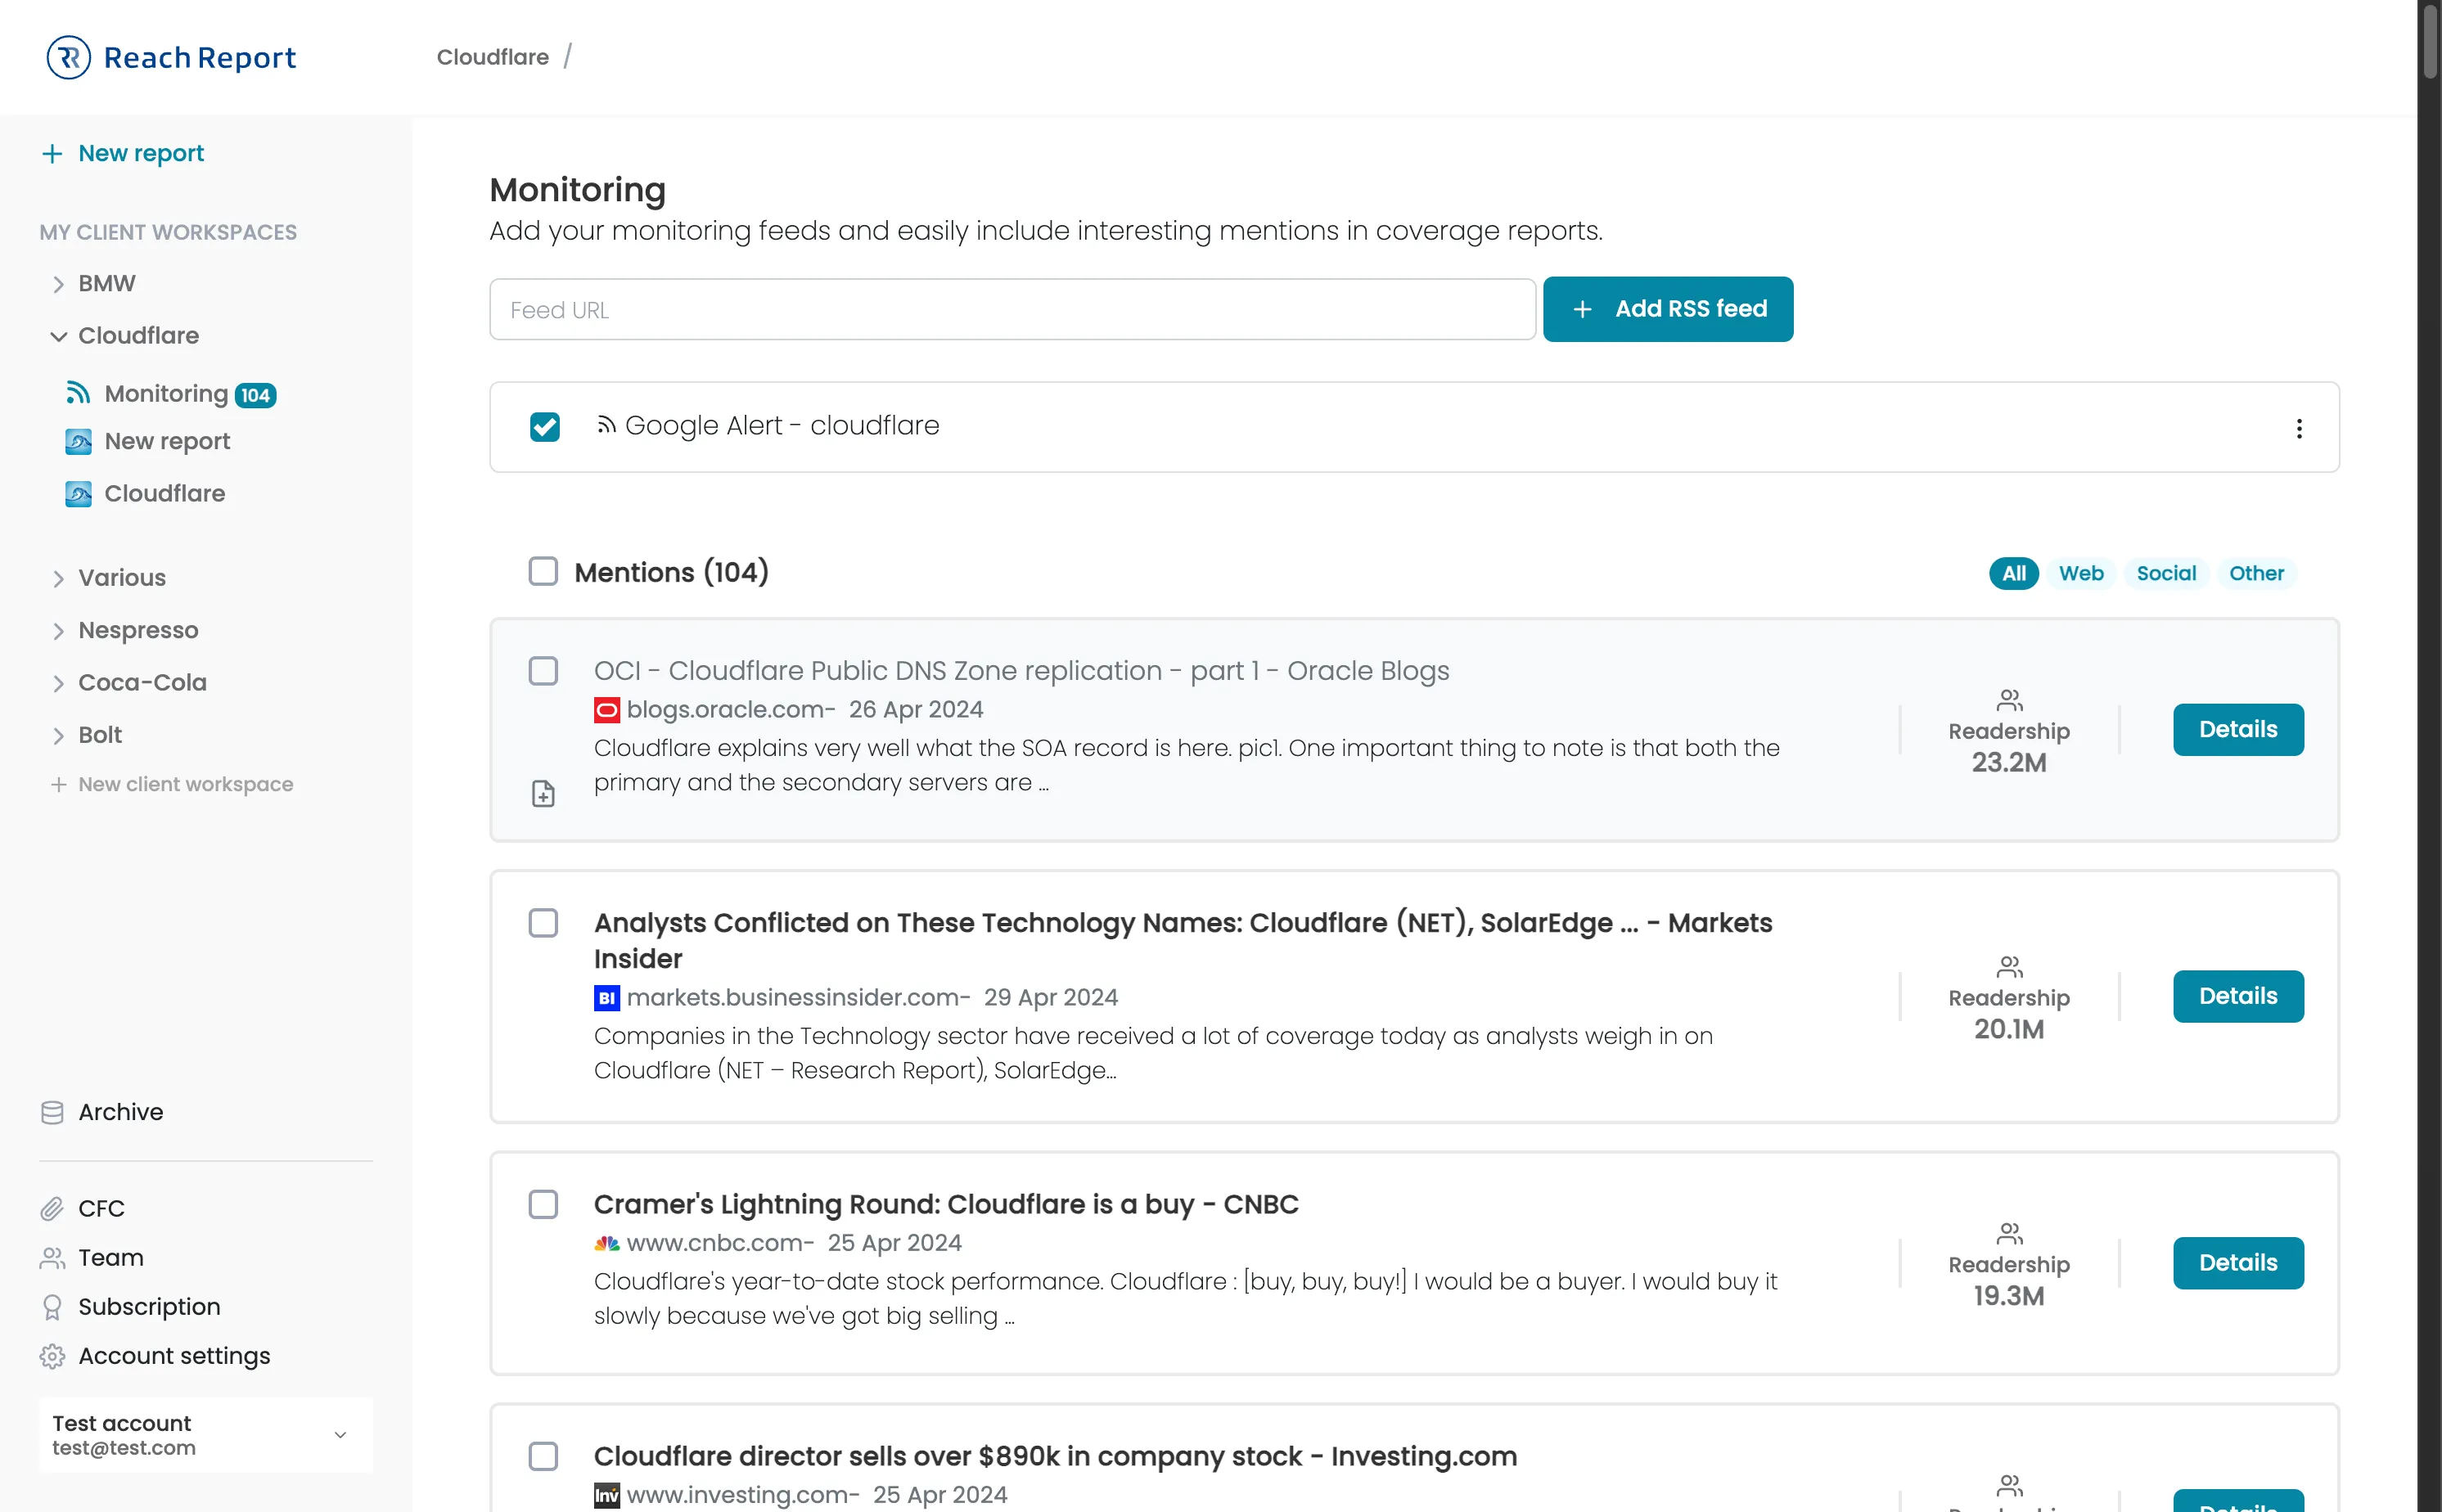The width and height of the screenshot is (2442, 1512).
Task: Click the CNBC peacock icon on Cramer's mention
Action: [607, 1243]
